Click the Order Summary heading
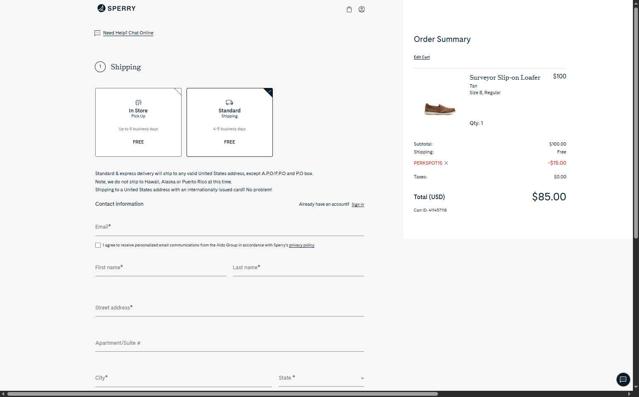The image size is (639, 397). (442, 40)
